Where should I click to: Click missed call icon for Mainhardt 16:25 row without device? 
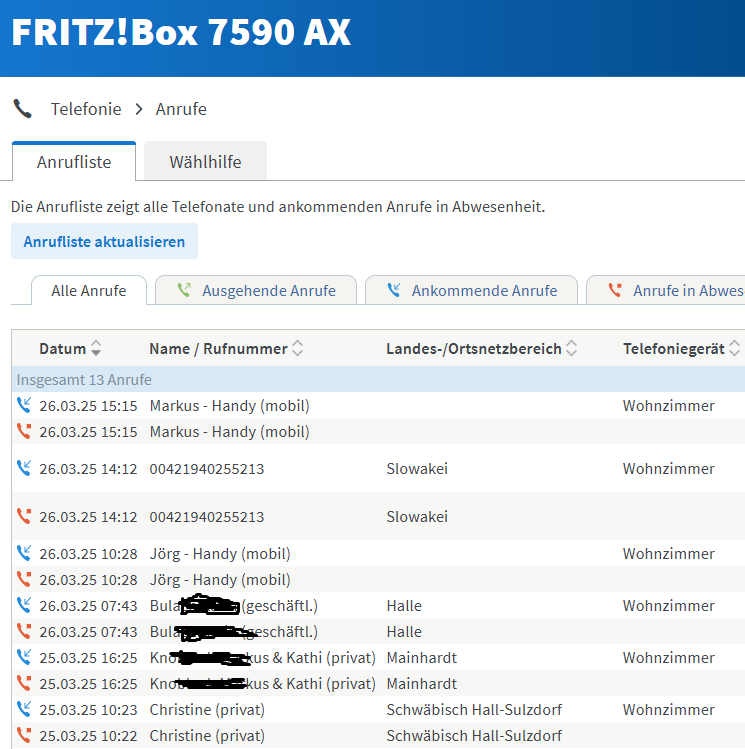pos(24,683)
